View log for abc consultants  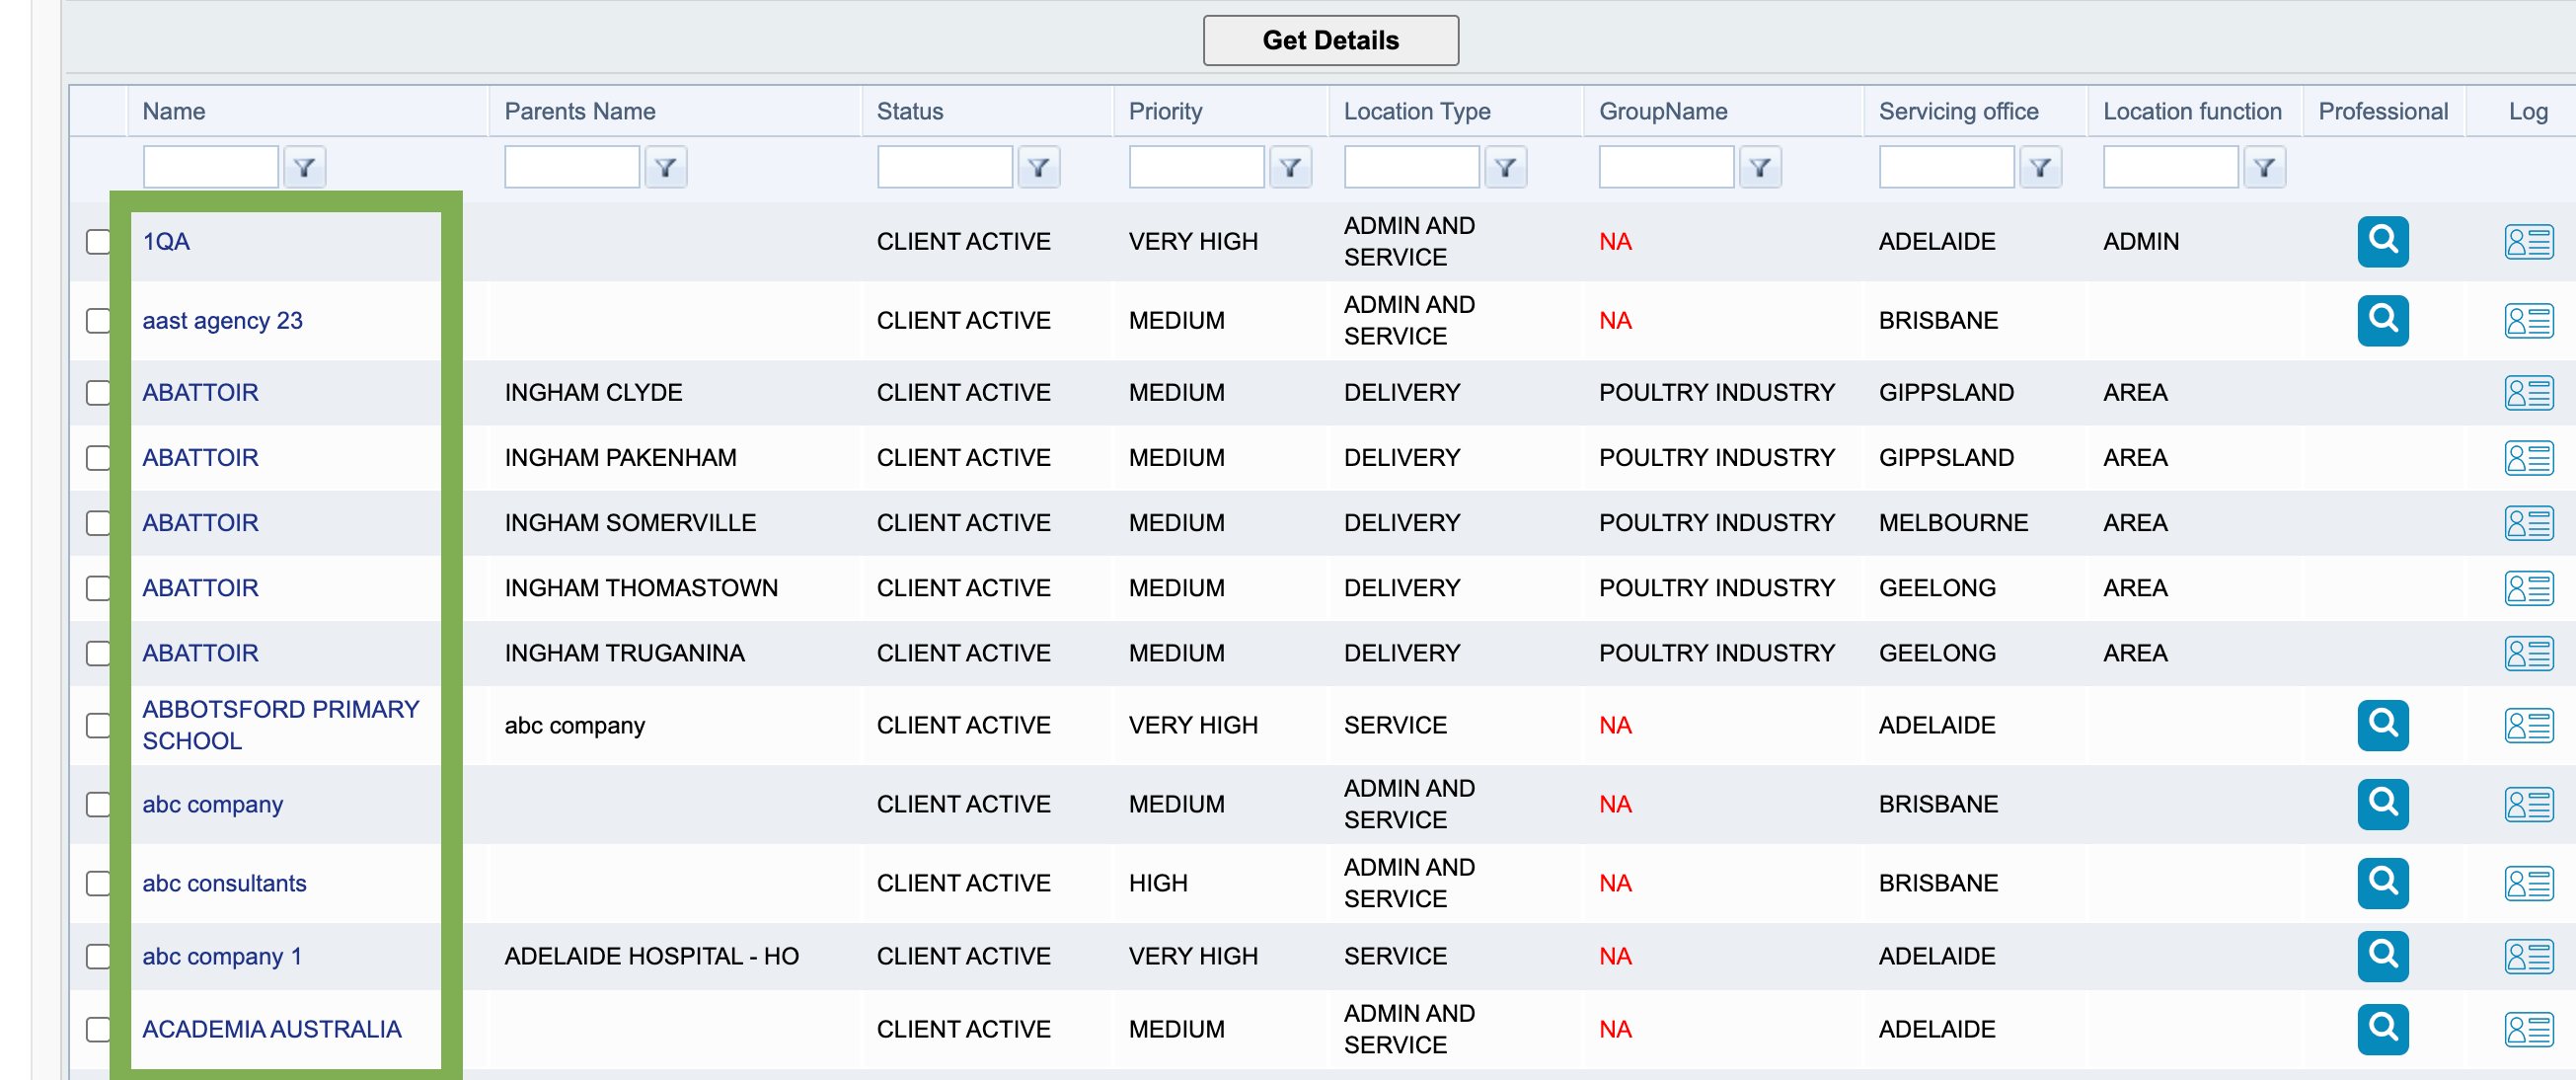tap(2528, 882)
